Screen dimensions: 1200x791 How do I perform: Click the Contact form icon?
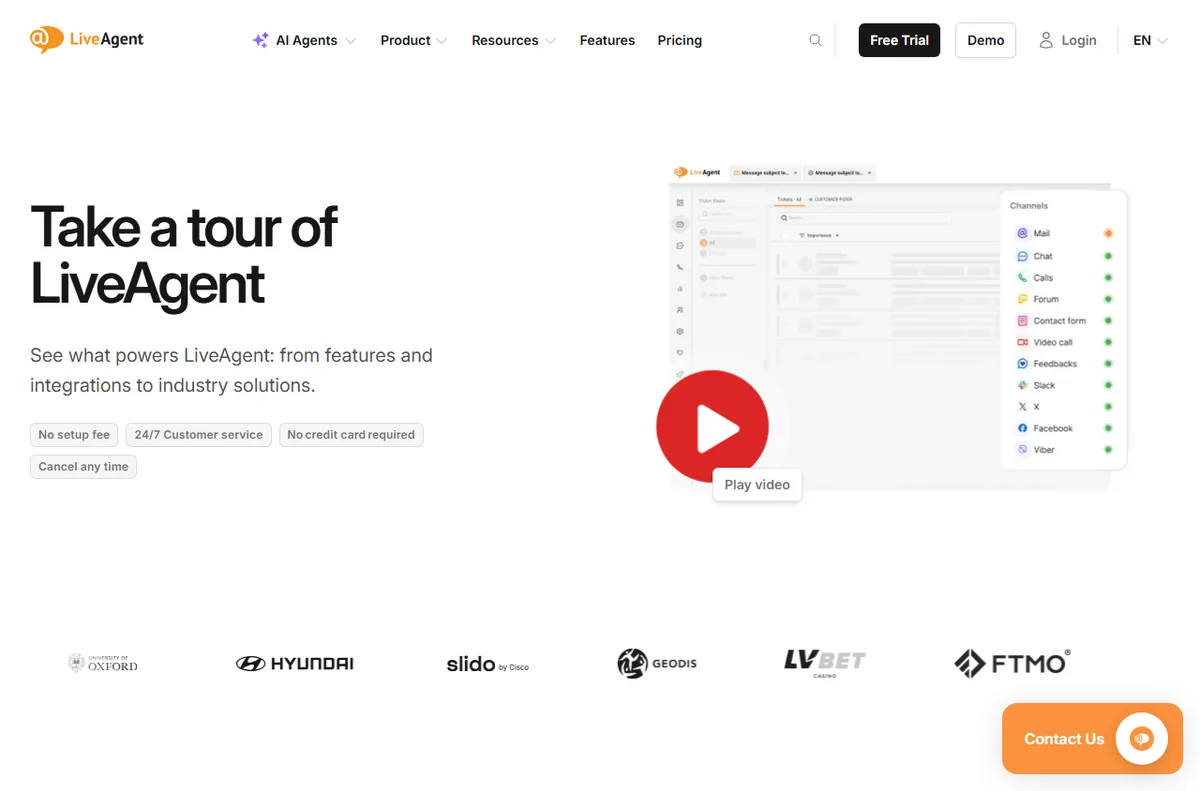pyautogui.click(x=1022, y=321)
